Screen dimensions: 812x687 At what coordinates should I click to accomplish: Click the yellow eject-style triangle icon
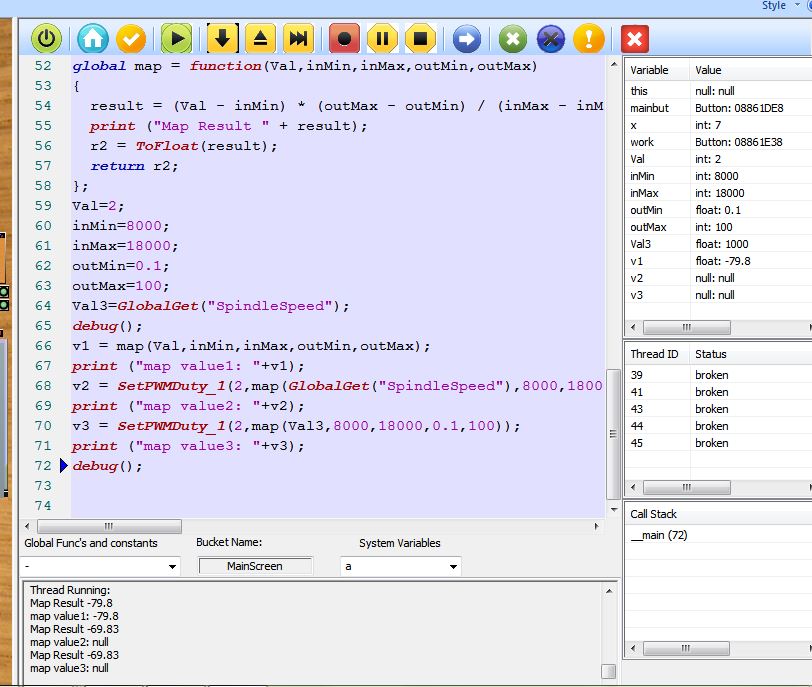[260, 39]
